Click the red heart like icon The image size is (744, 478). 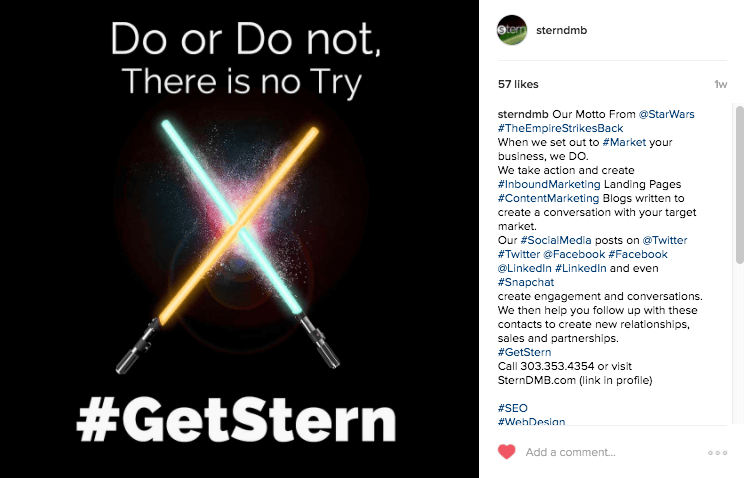pyautogui.click(x=506, y=451)
